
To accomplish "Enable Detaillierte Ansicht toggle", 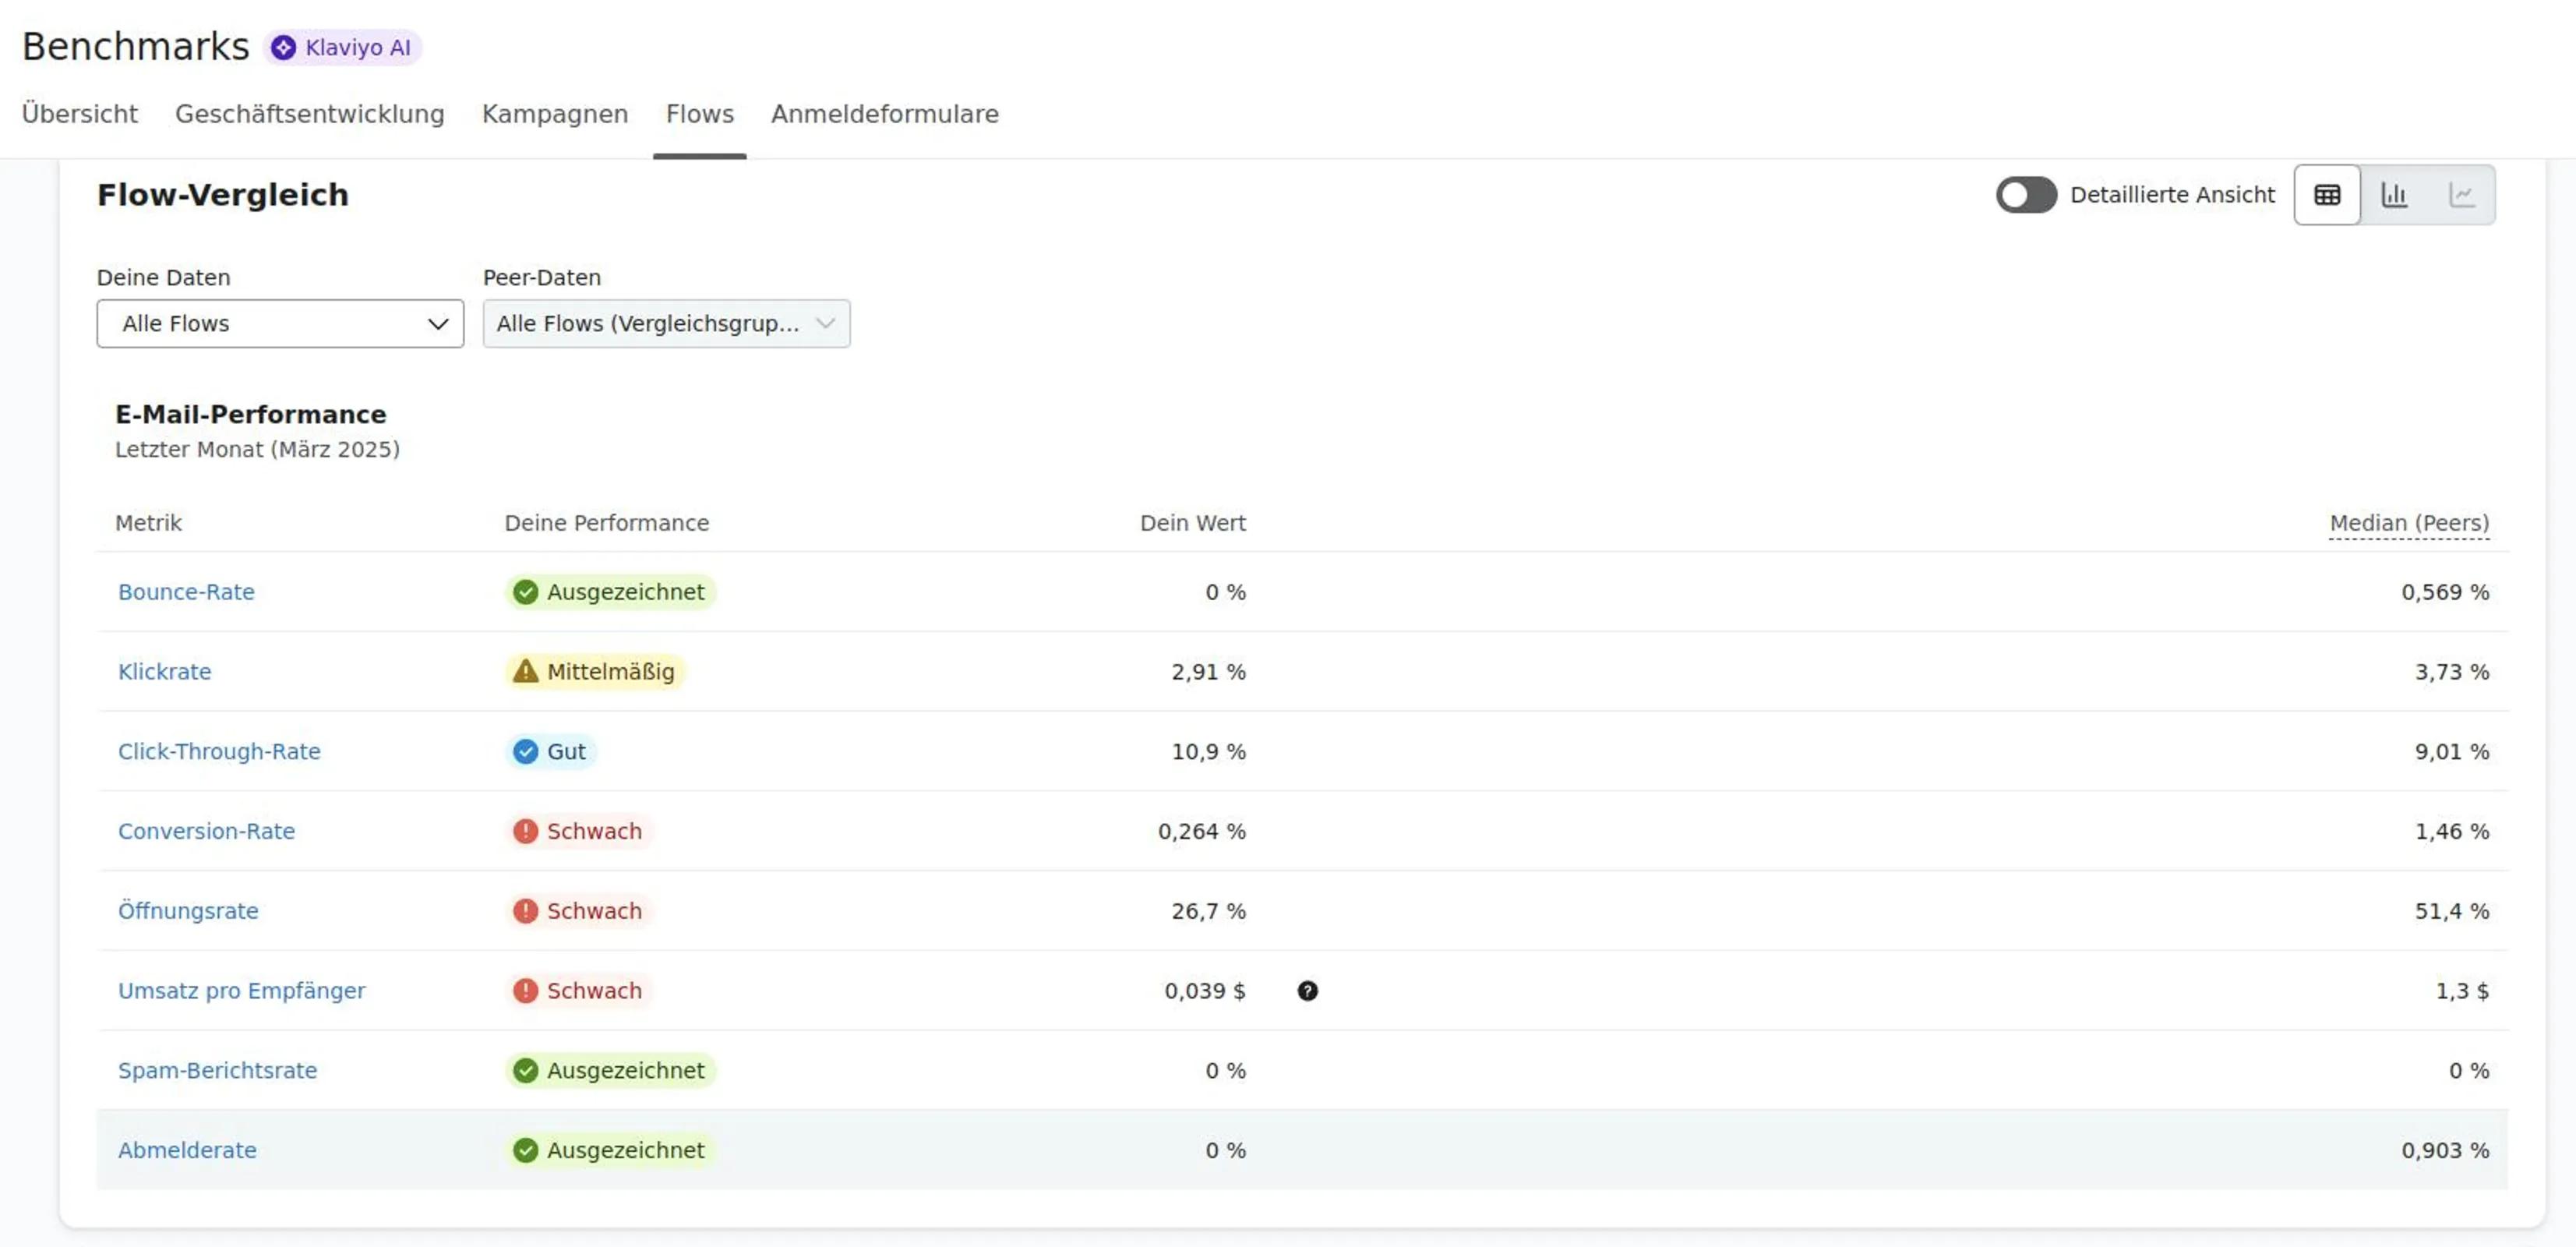I will [x=2025, y=195].
